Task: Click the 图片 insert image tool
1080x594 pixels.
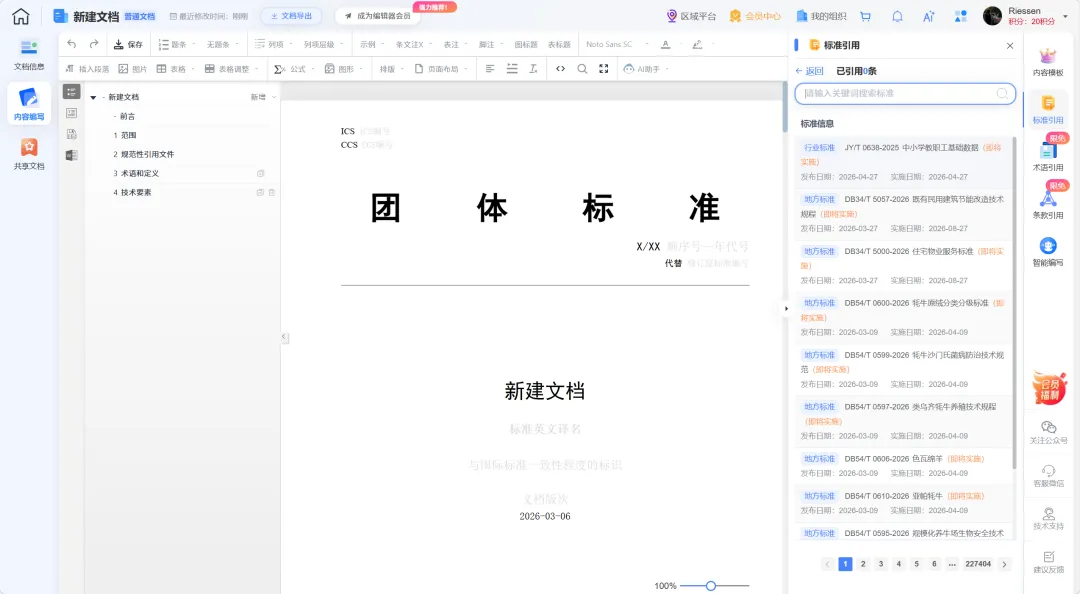Action: [x=133, y=69]
